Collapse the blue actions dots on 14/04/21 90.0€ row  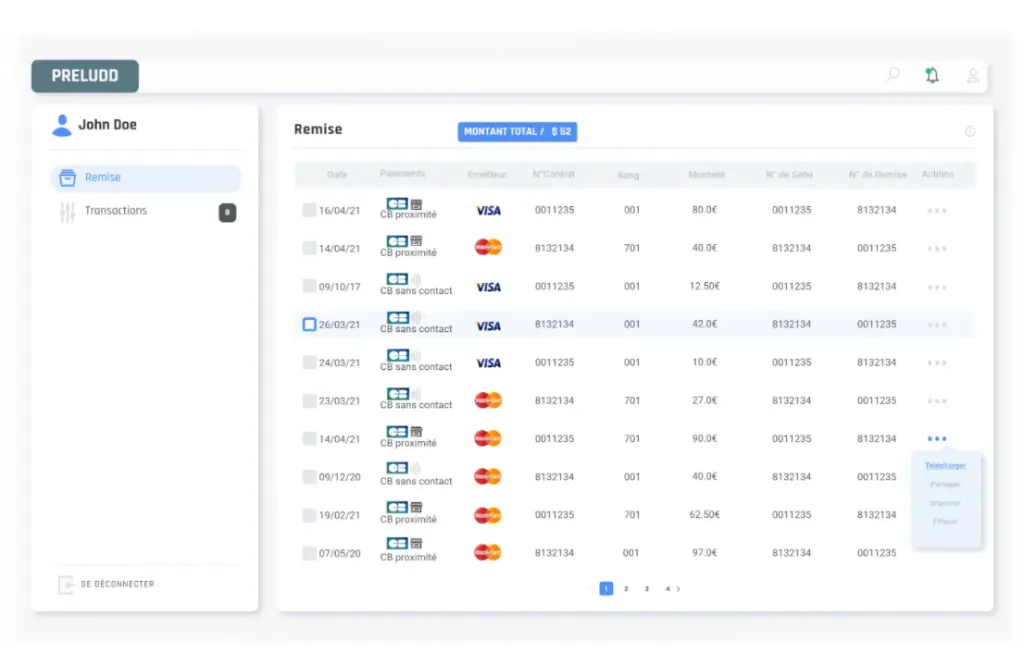937,439
